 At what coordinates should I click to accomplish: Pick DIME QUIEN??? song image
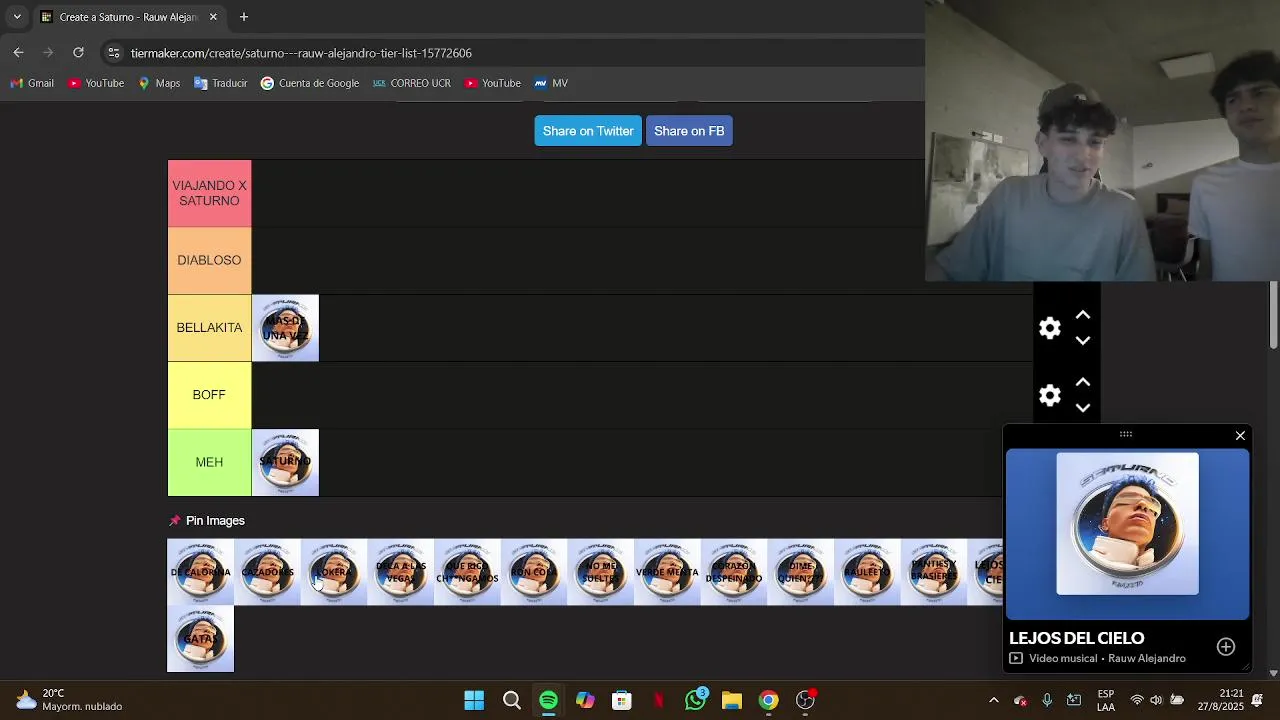(x=800, y=572)
